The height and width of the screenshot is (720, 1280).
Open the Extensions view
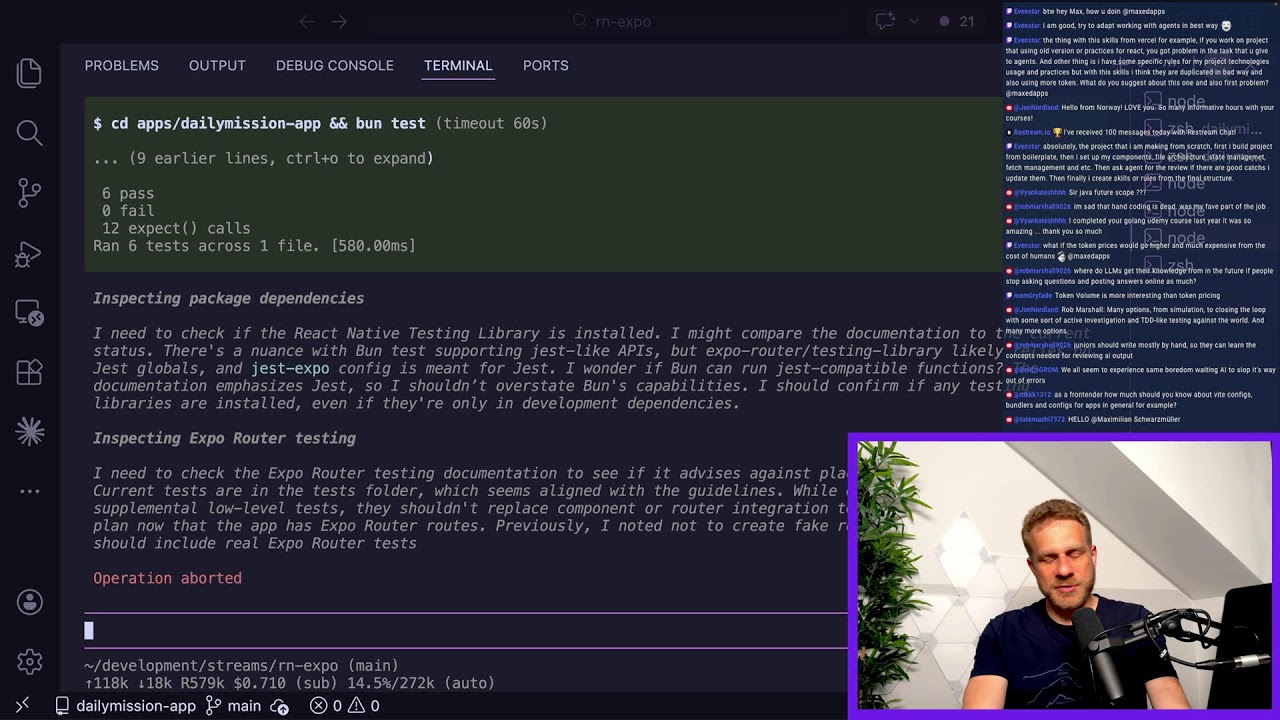(x=29, y=373)
